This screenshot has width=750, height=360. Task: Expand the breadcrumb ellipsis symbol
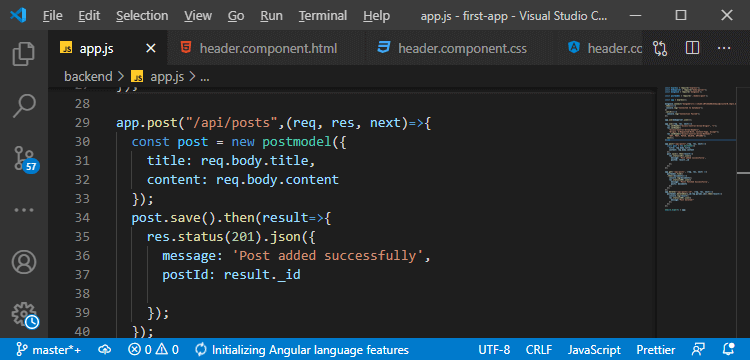click(x=205, y=77)
